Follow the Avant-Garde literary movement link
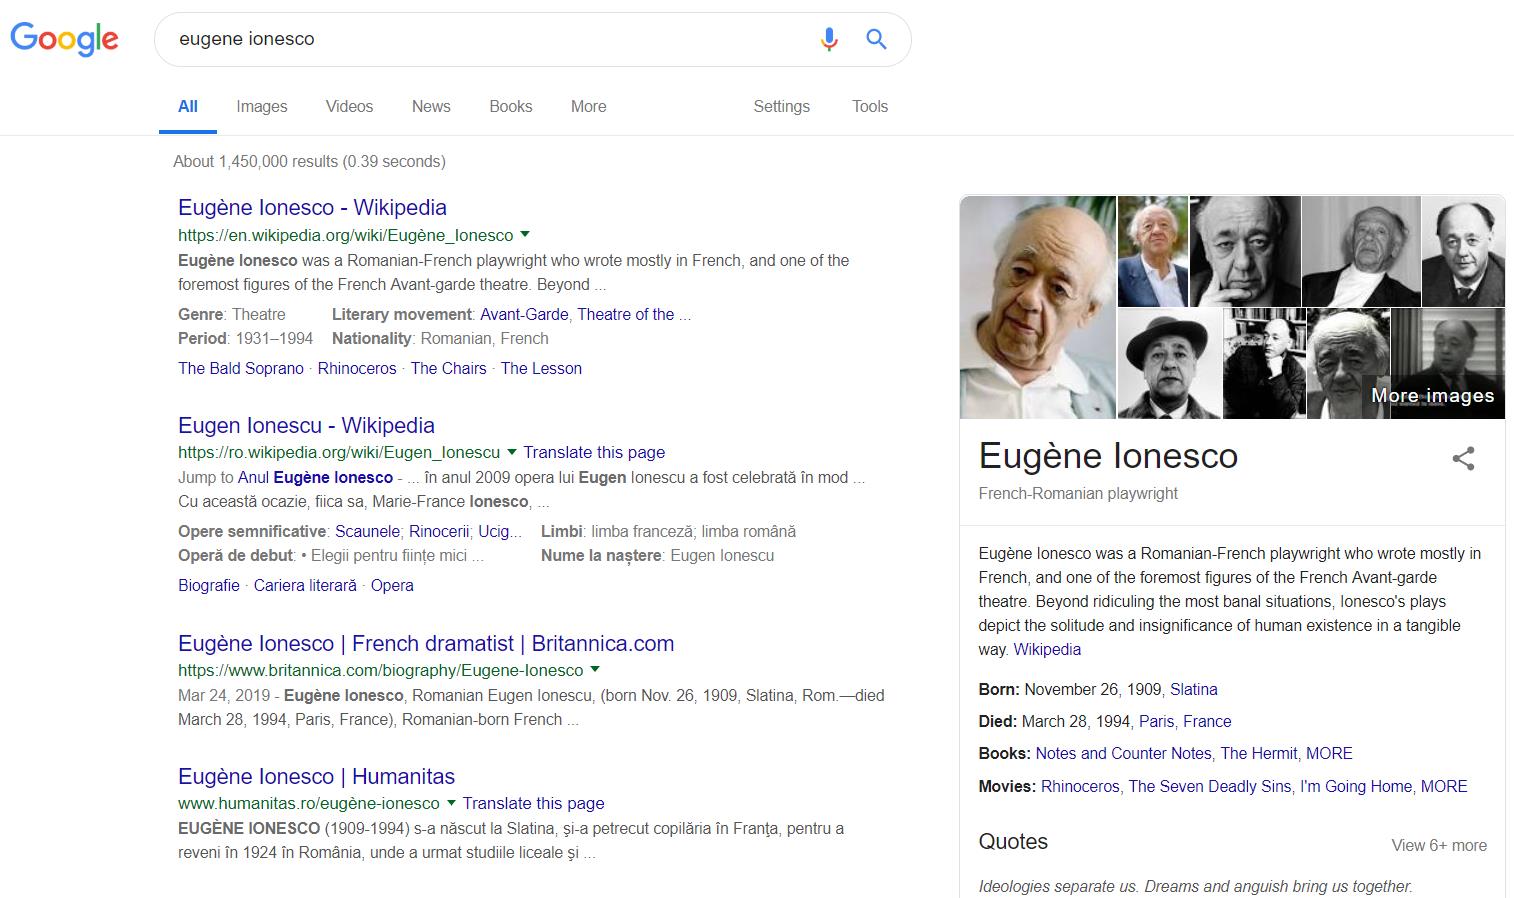The image size is (1514, 898). click(524, 314)
